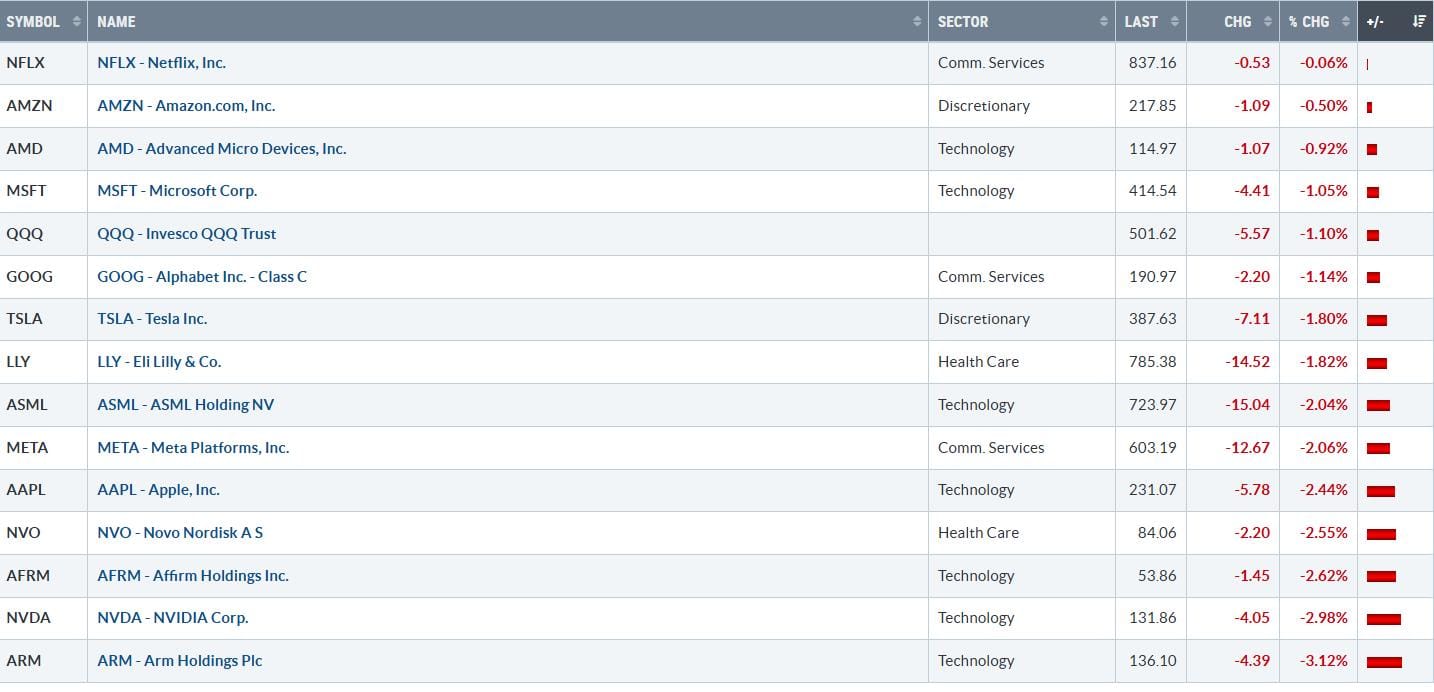Image resolution: width=1434 pixels, height=692 pixels.
Task: Open the QQQ - Invesco QQQ Trust link
Action: tap(186, 234)
